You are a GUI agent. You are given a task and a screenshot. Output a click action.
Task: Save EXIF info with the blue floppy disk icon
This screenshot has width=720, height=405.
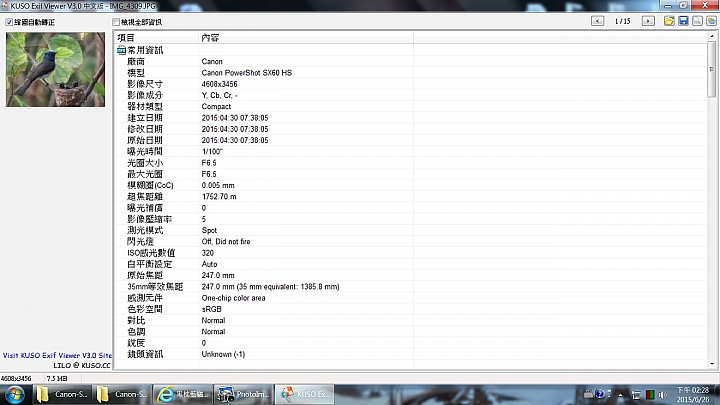tap(683, 21)
